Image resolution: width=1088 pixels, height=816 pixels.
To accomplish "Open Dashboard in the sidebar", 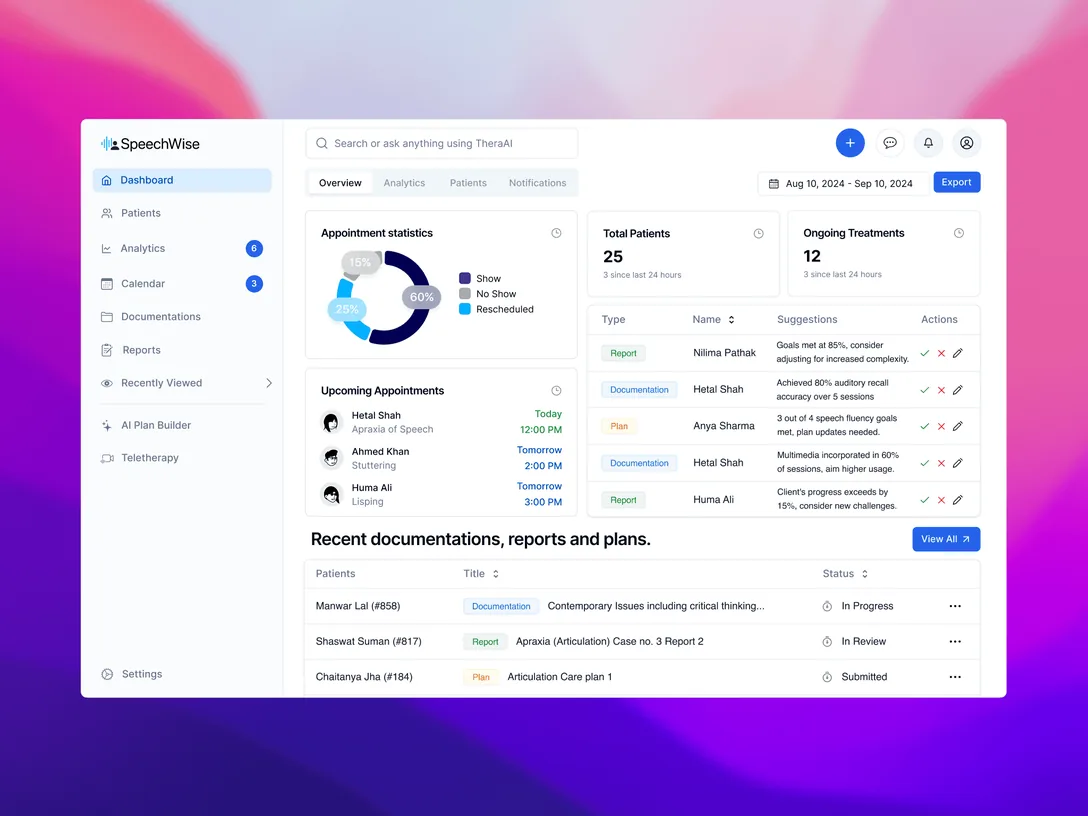I will point(182,180).
